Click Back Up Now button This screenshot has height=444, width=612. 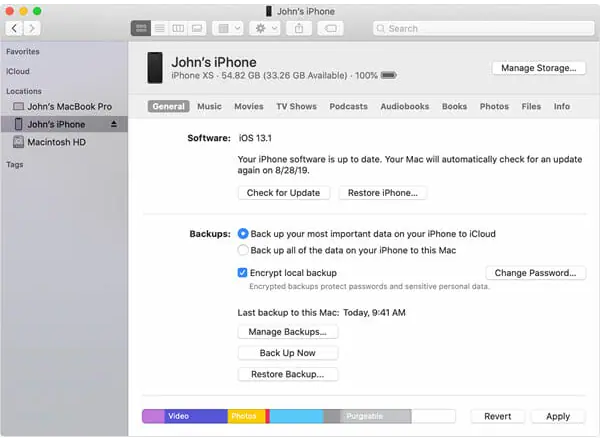tap(288, 353)
